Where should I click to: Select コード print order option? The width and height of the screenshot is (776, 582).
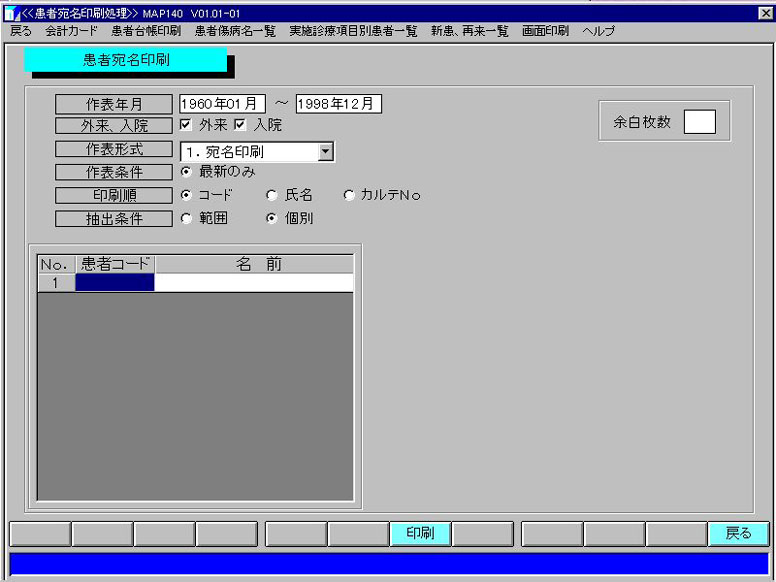(186, 195)
